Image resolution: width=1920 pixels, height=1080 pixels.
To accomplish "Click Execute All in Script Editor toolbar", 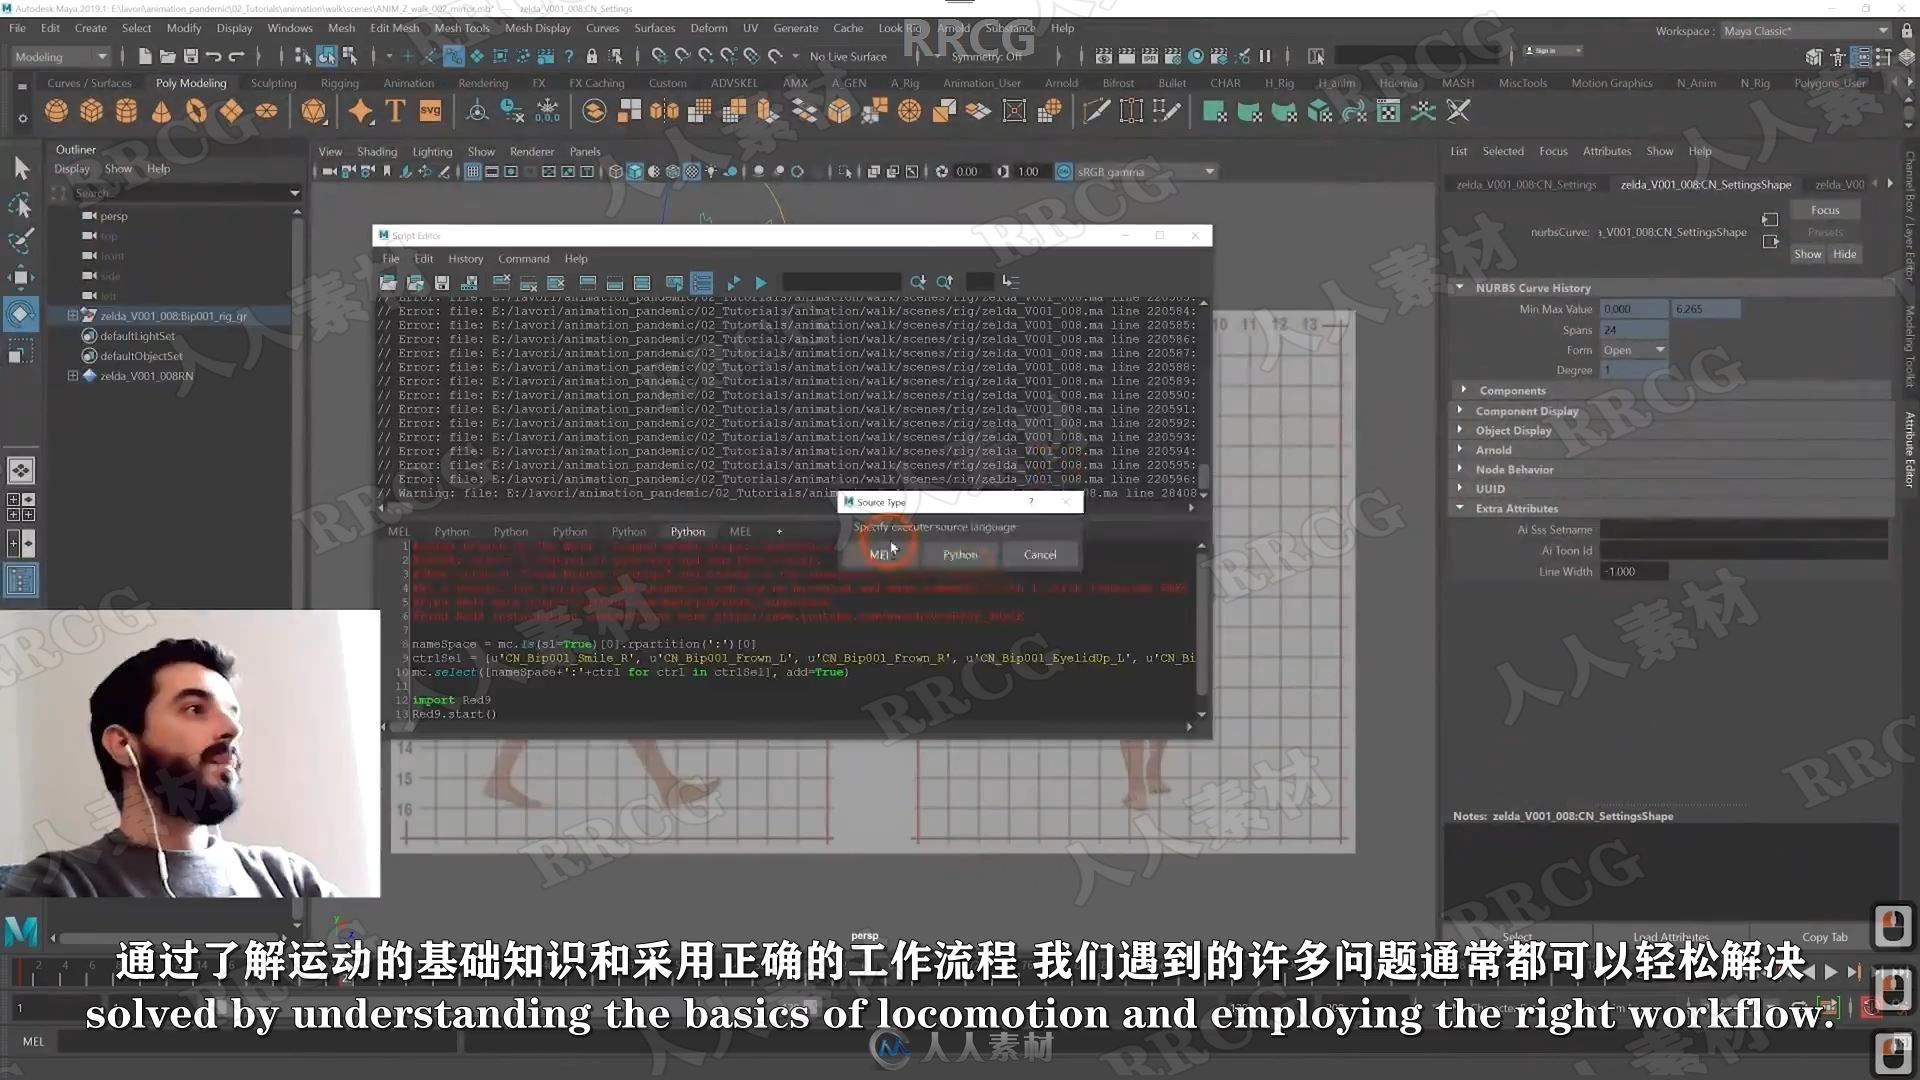I will 734,283.
